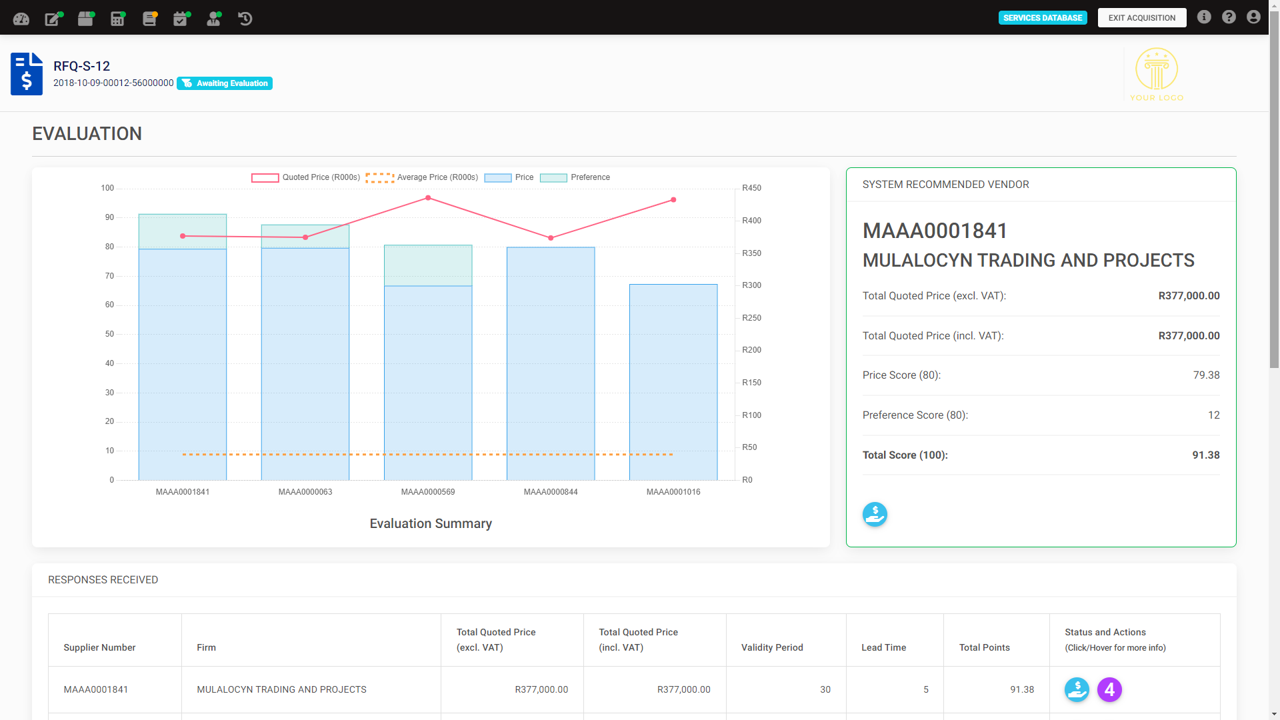Screen dimensions: 1280x720
Task: Open the user account profile icon
Action: tap(1254, 17)
